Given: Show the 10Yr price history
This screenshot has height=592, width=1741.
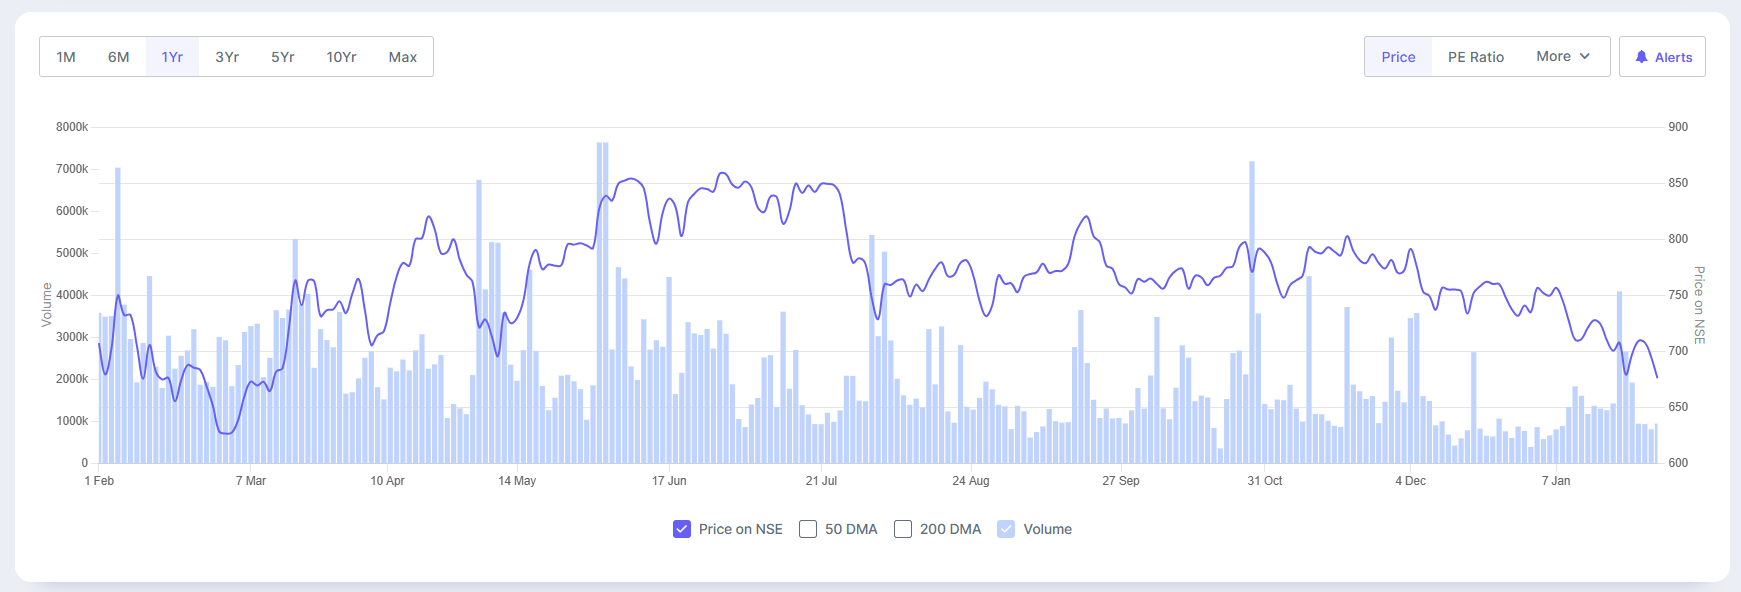Looking at the screenshot, I should pos(341,57).
